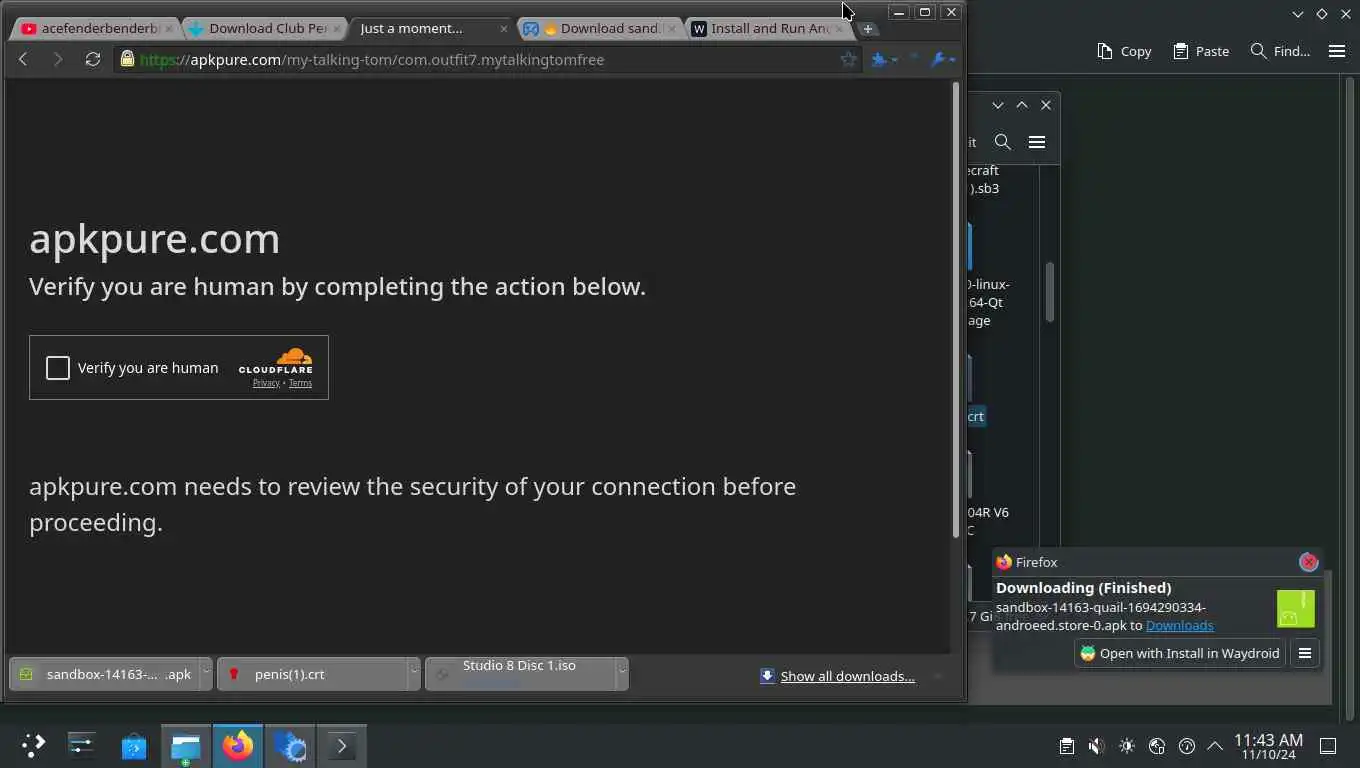Click the Show Desktop button
1360x768 pixels.
tap(1328, 746)
